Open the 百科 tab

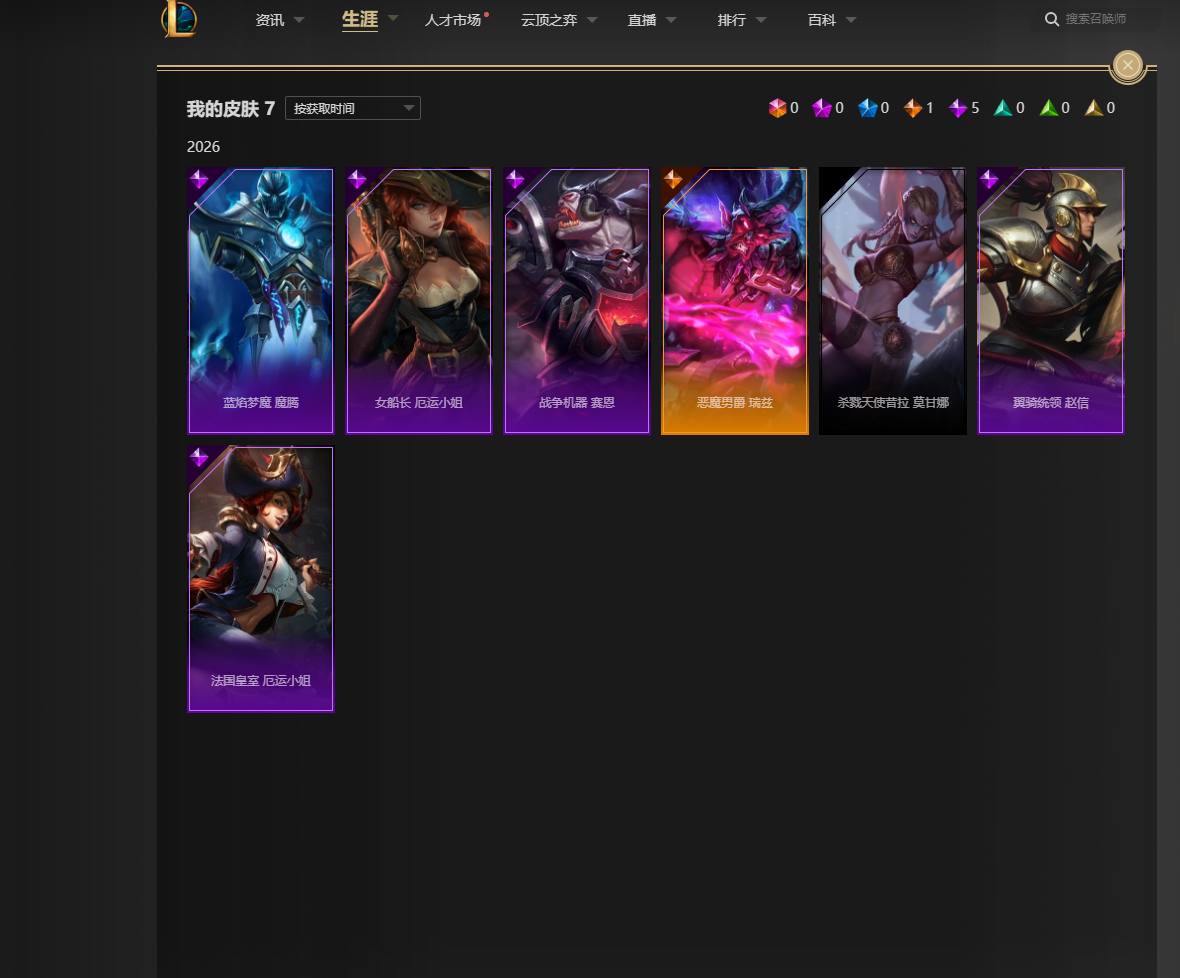tap(822, 20)
